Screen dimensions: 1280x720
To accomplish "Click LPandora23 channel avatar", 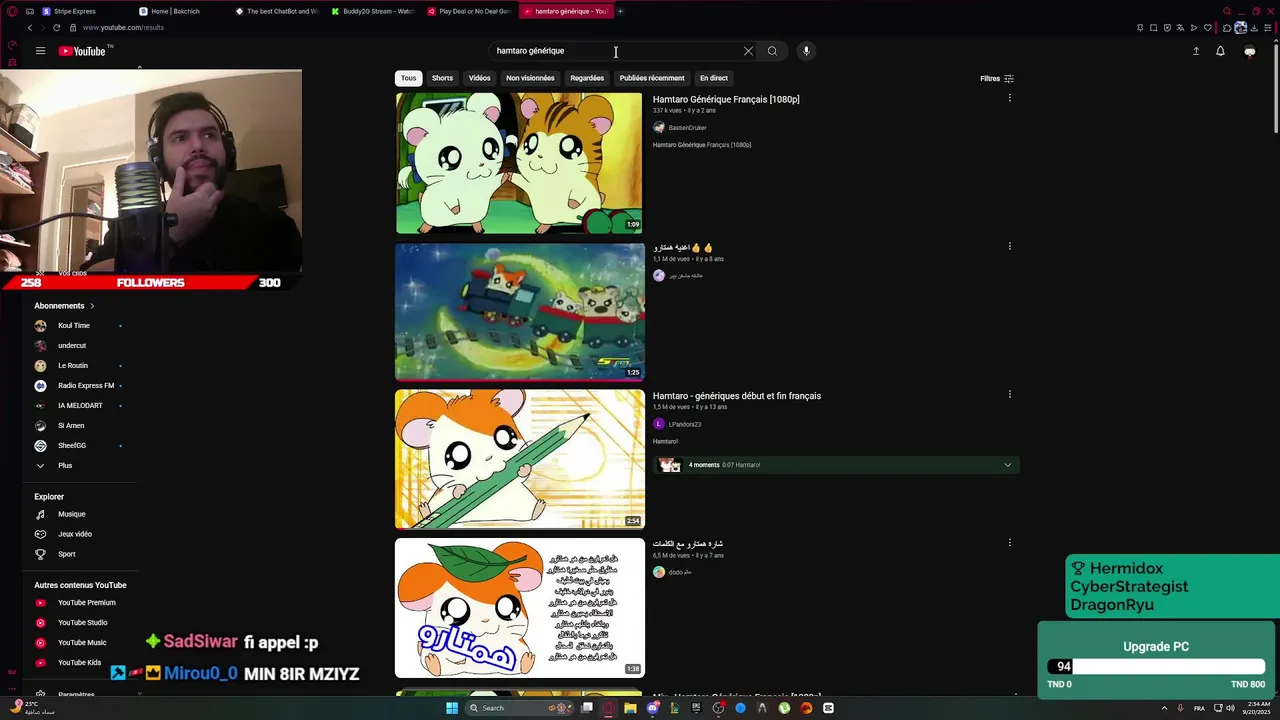I will pyautogui.click(x=659, y=424).
